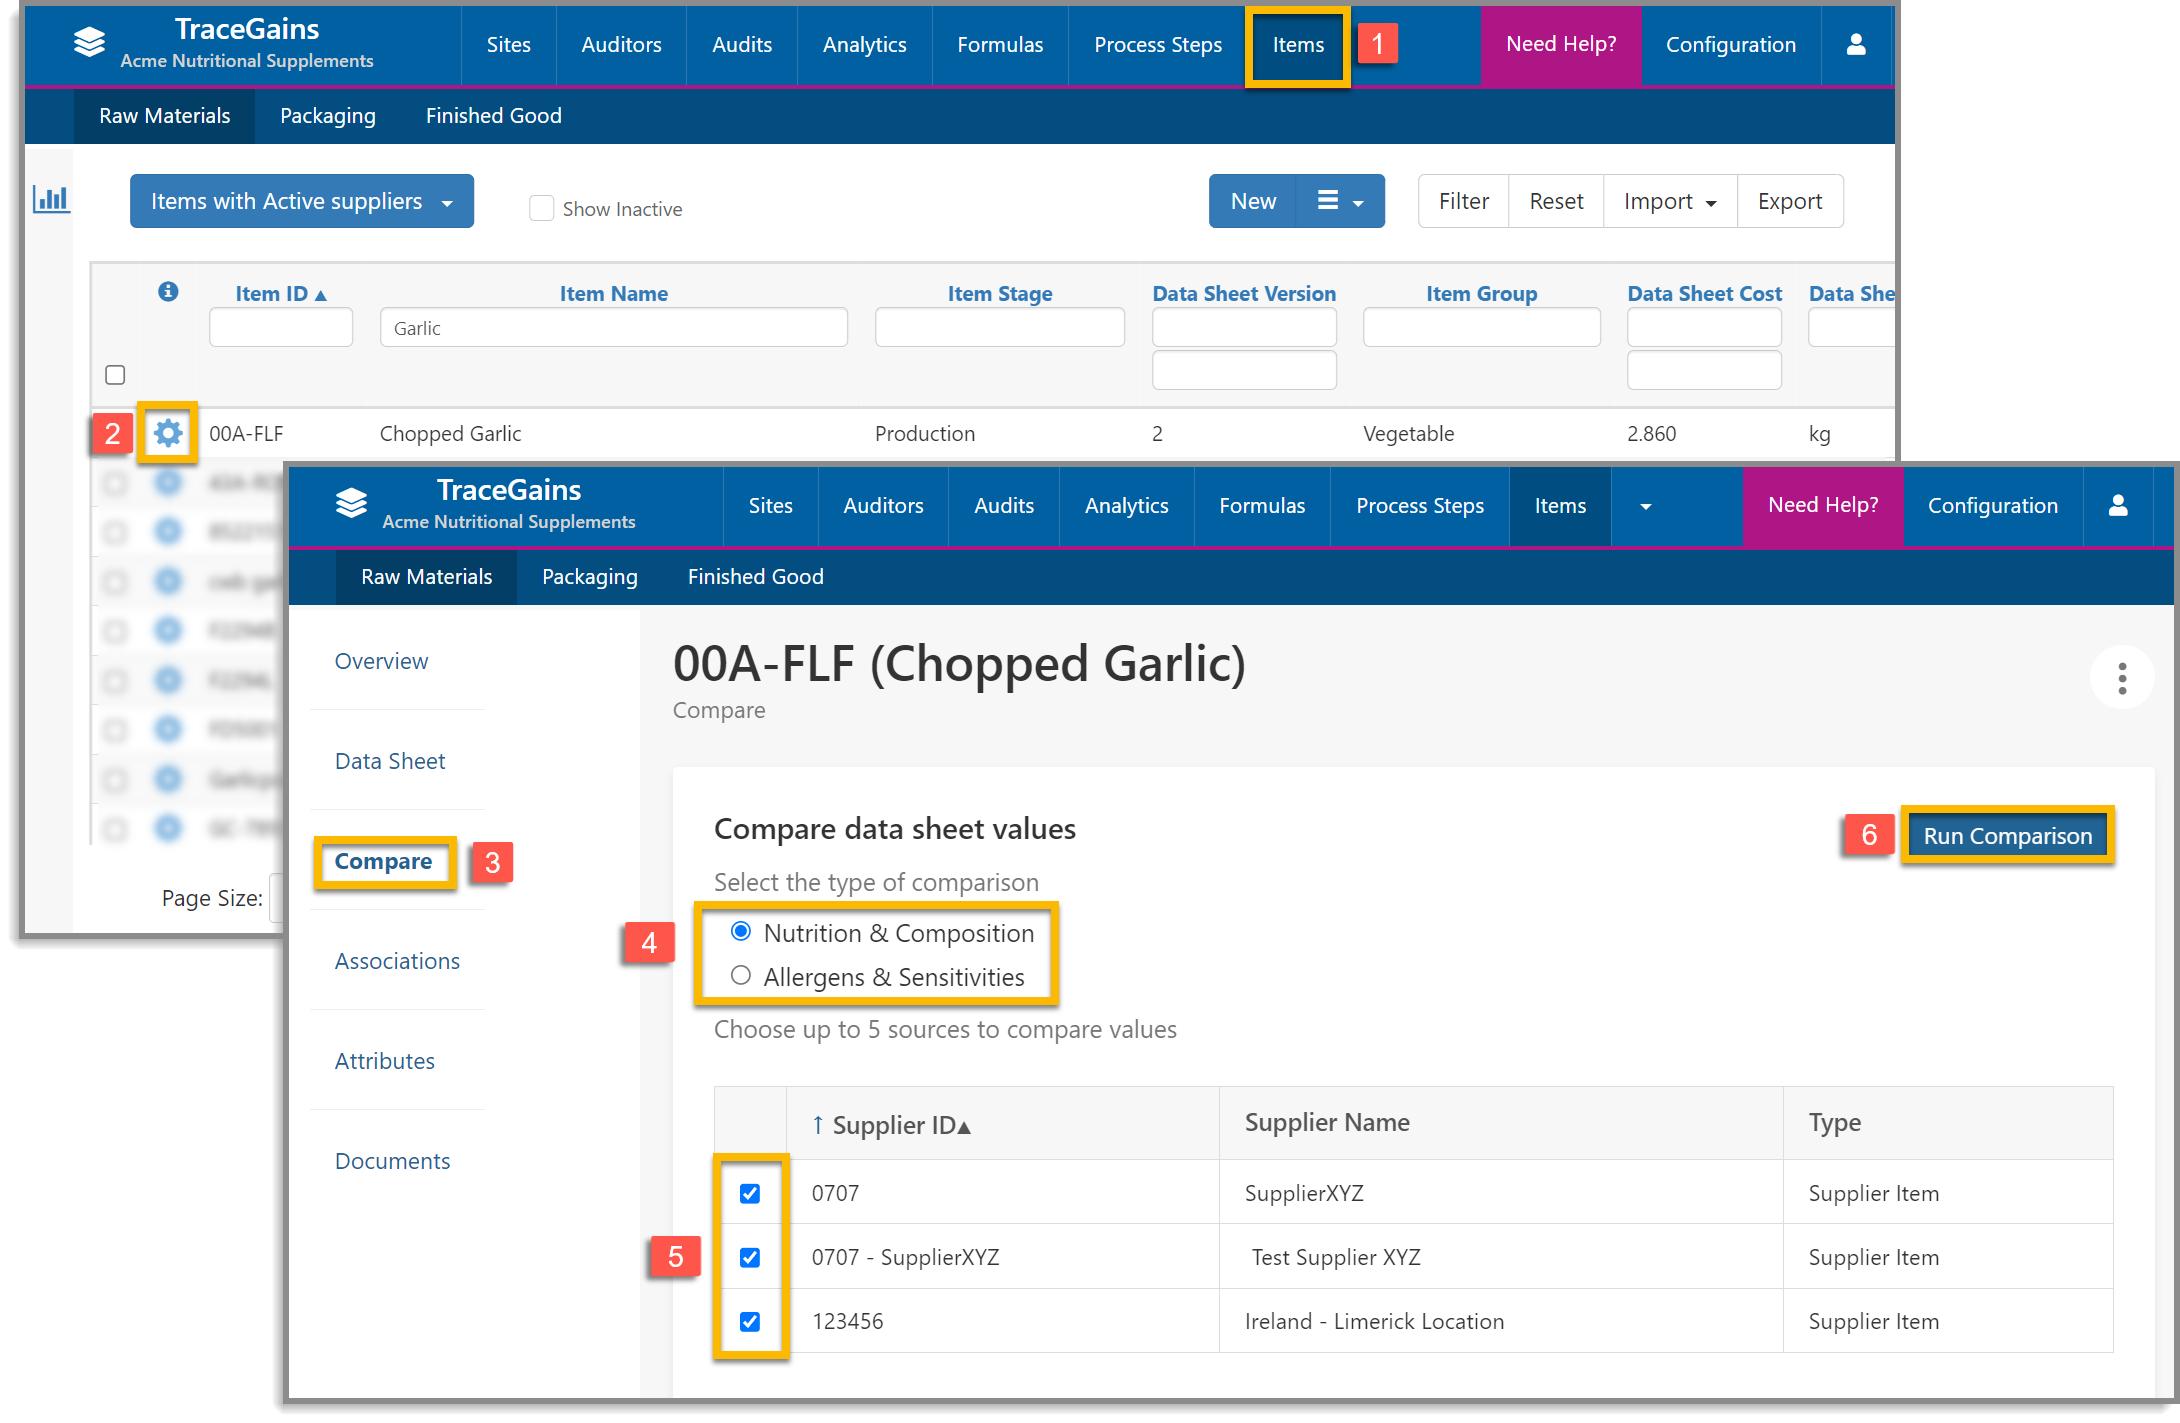Open Analytics in the front window
The image size is (2180, 1423).
coord(1127,506)
